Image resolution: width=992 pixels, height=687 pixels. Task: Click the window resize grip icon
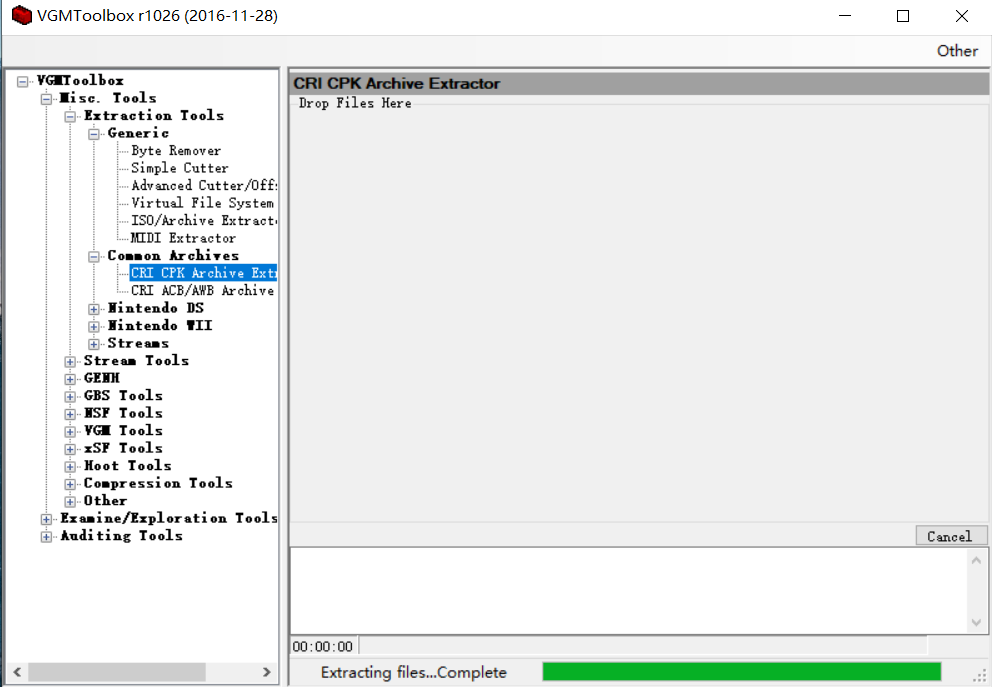tap(980, 676)
